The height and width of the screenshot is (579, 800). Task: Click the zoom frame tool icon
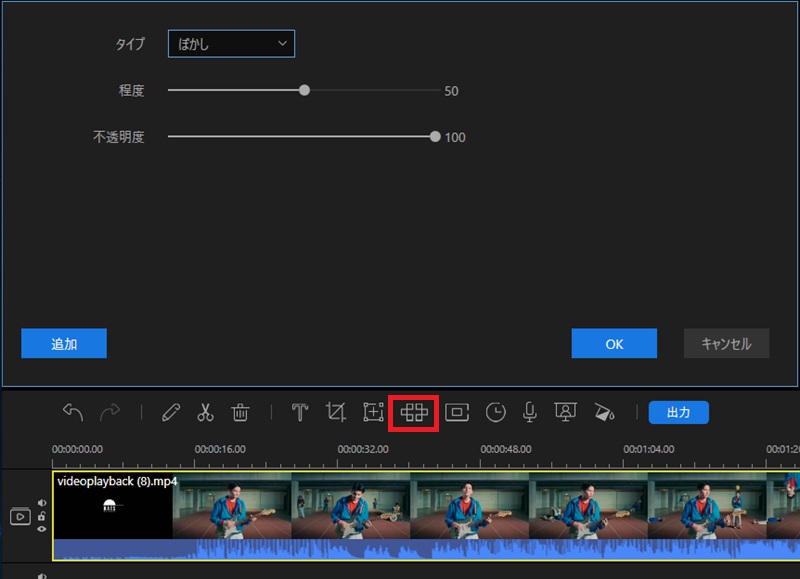(x=373, y=412)
